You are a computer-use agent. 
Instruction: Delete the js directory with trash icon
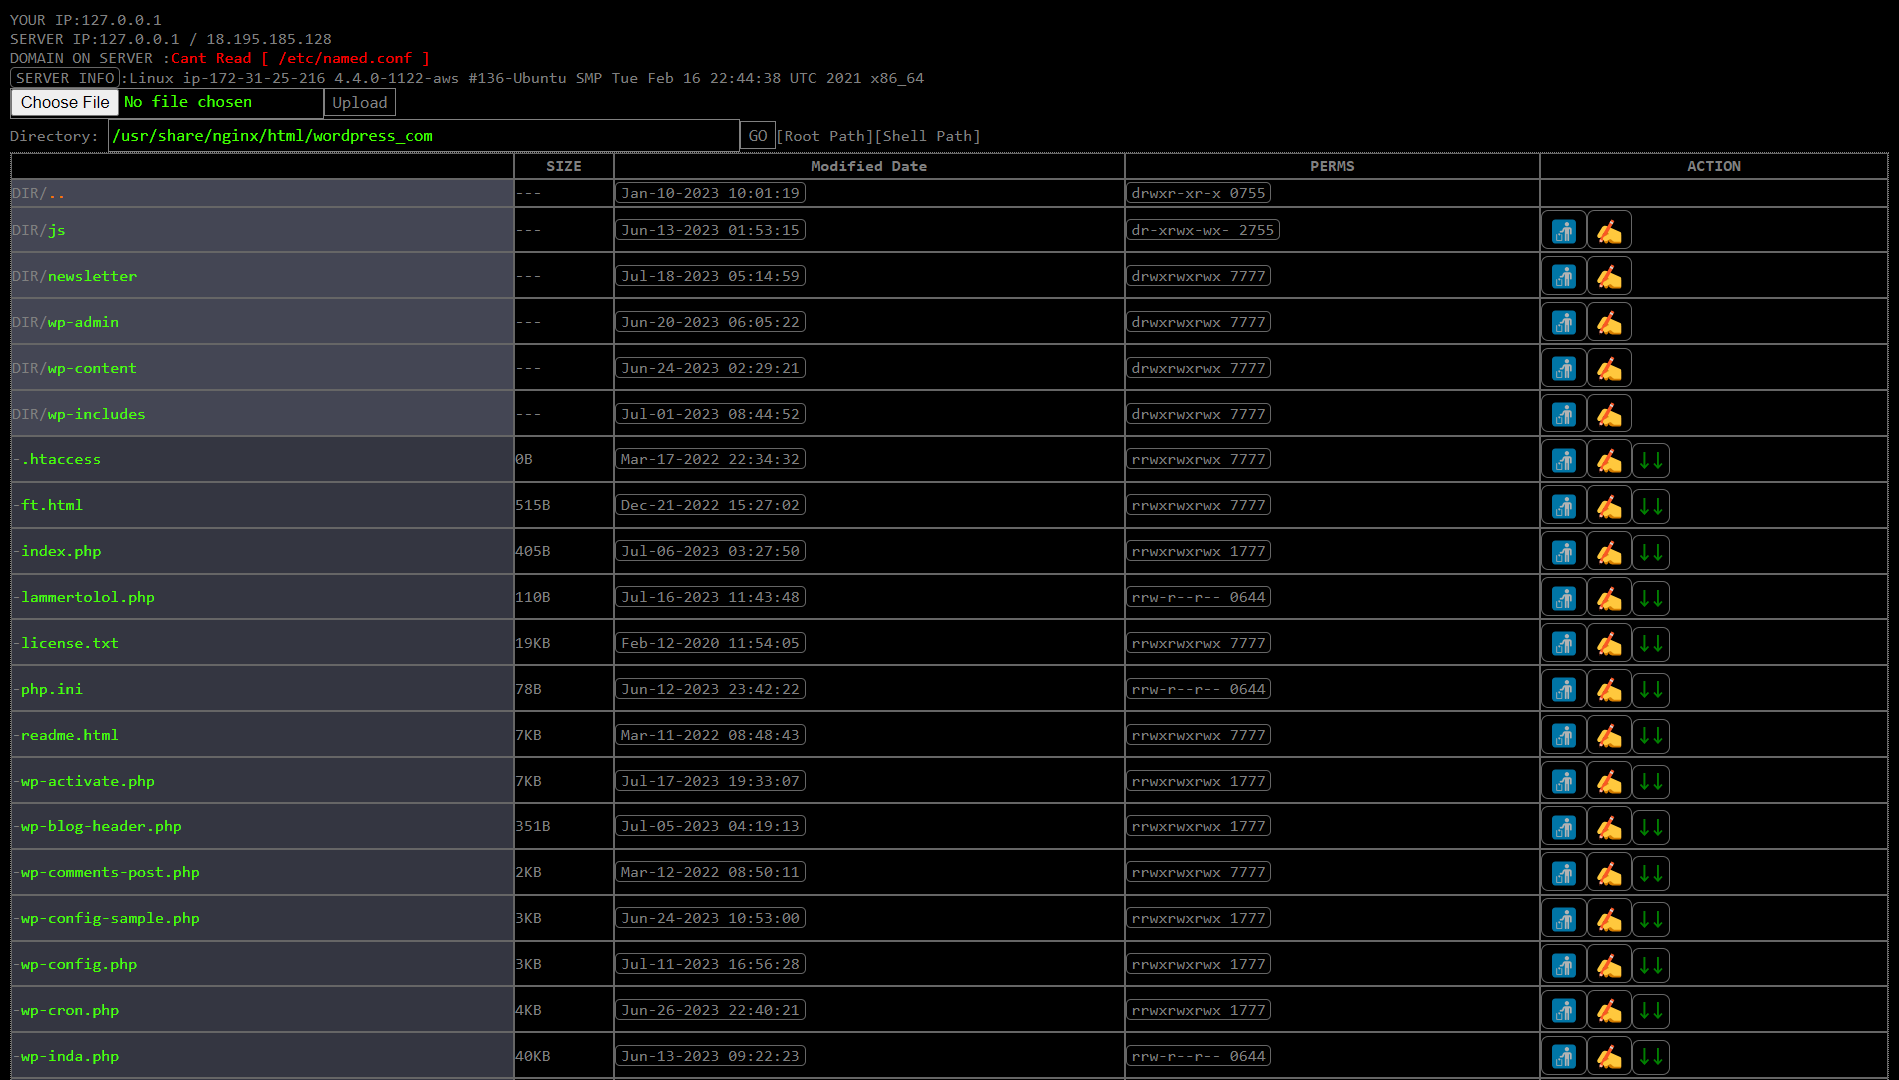1563,231
